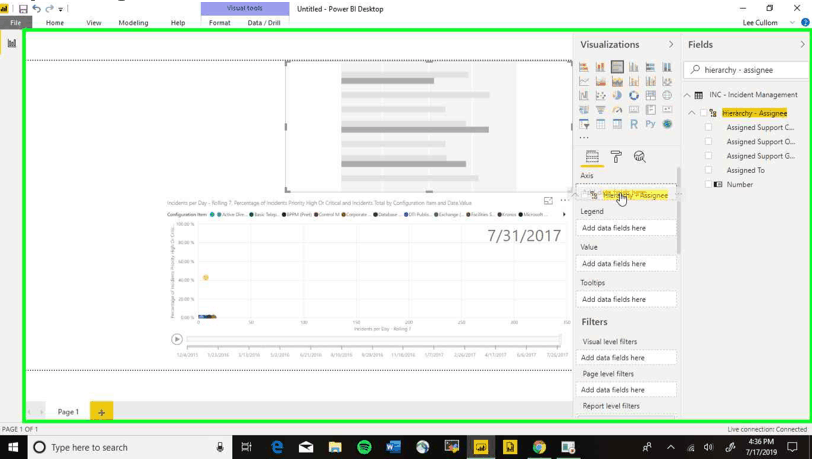Screen dimensions: 814x461
Task: Switch to the Data / Drill tab
Action: click(x=264, y=23)
